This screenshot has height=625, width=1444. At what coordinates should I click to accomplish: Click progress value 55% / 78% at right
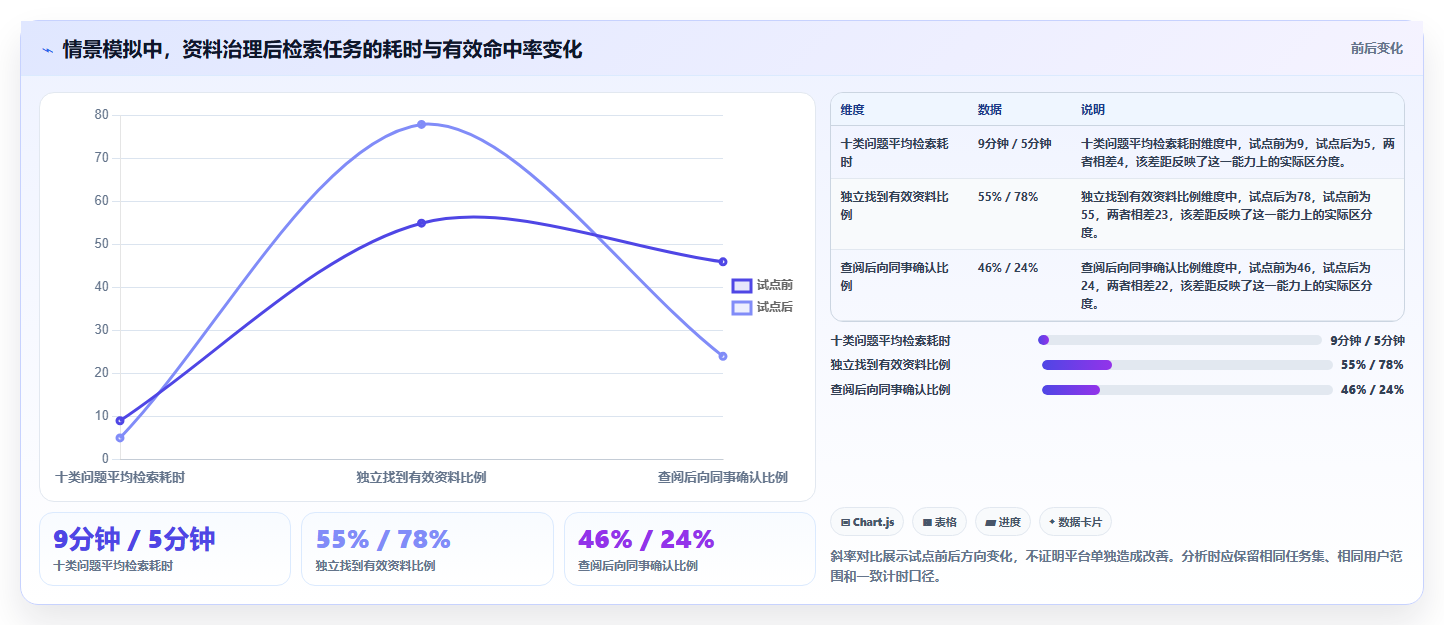coord(1372,365)
